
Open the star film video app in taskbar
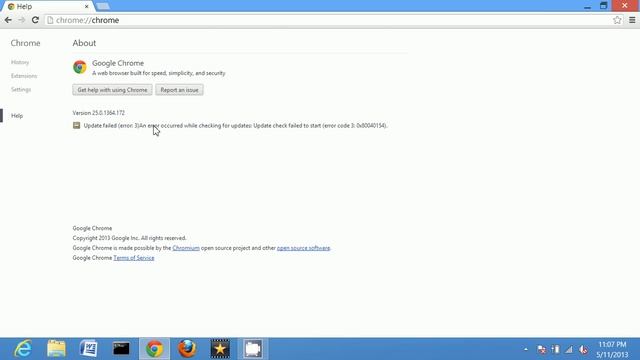tap(220, 349)
